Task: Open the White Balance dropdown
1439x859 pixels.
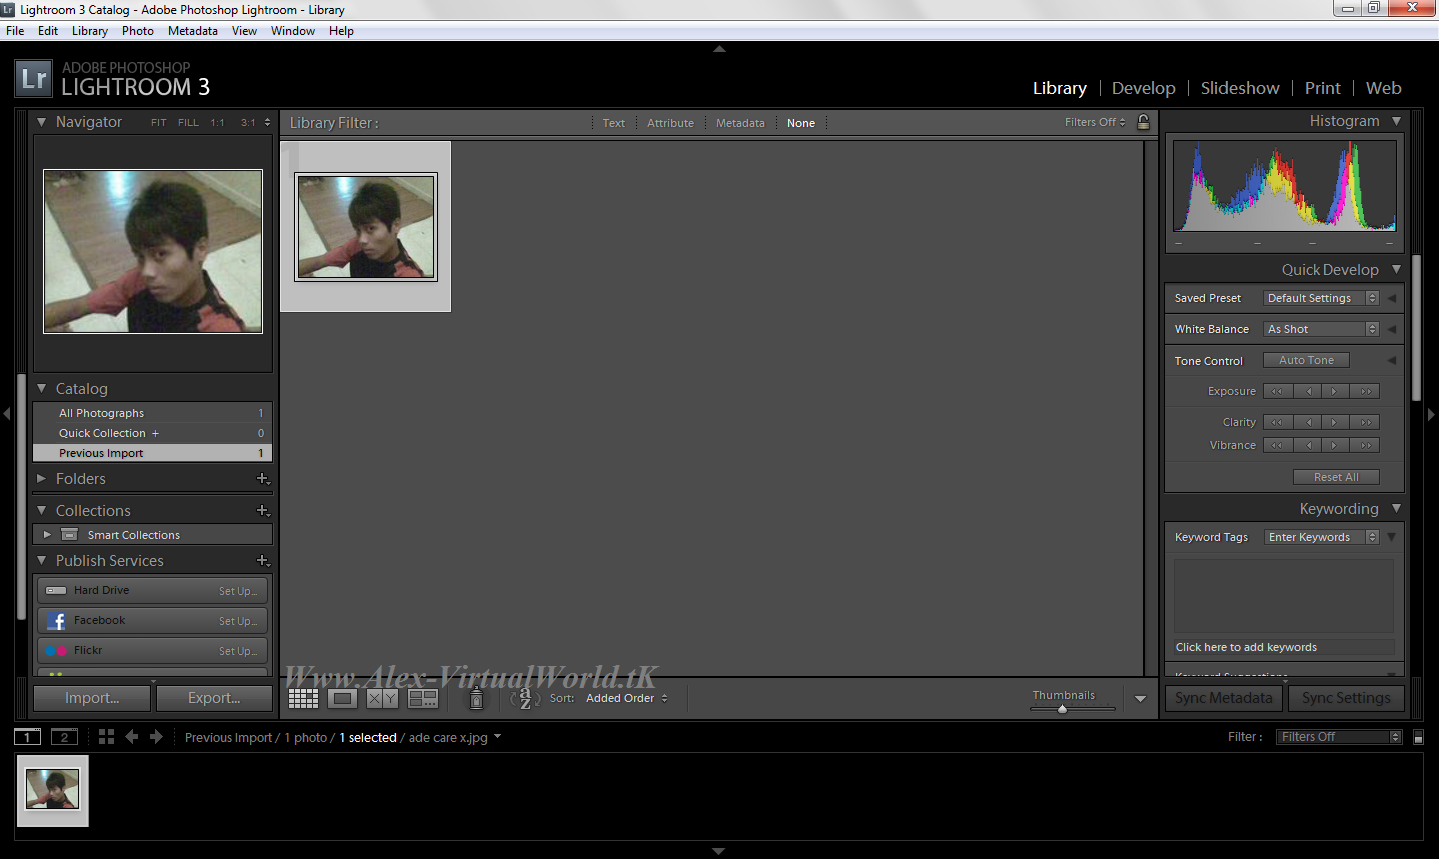Action: click(1322, 329)
